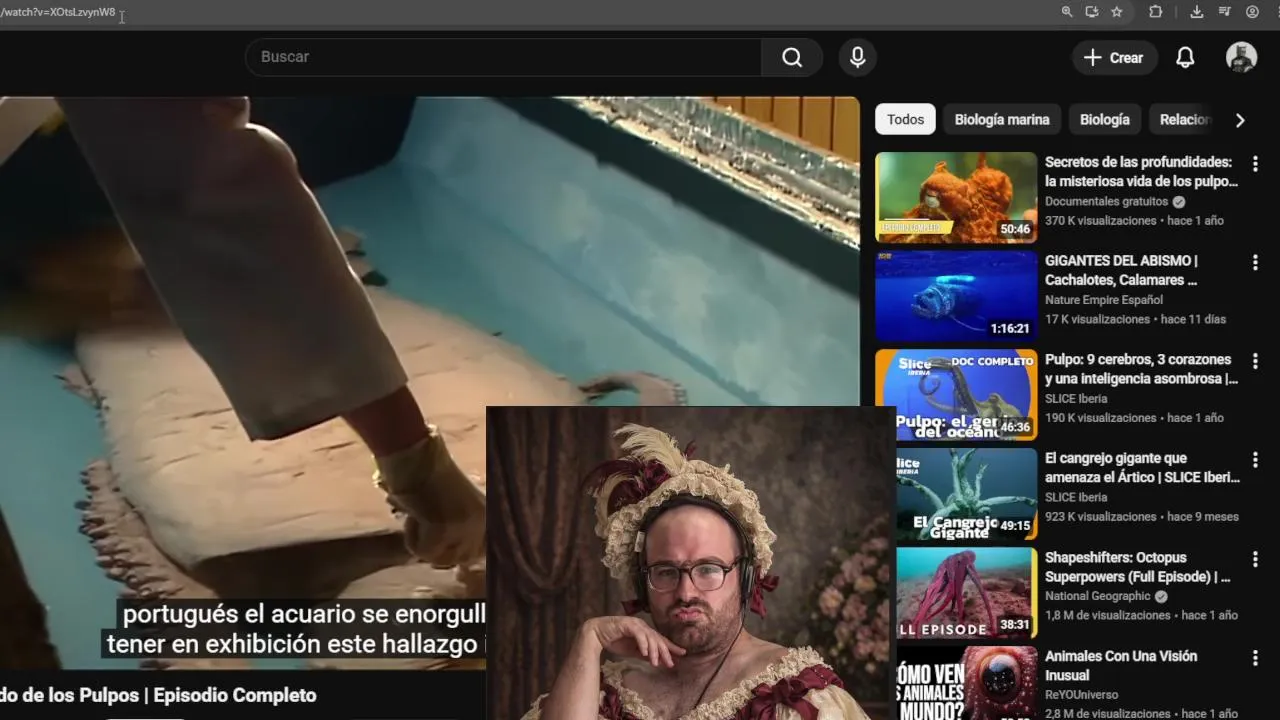Open the El Cangrejo Gigante video thumbnail
Viewport: 1280px width, 720px height.
[966, 494]
